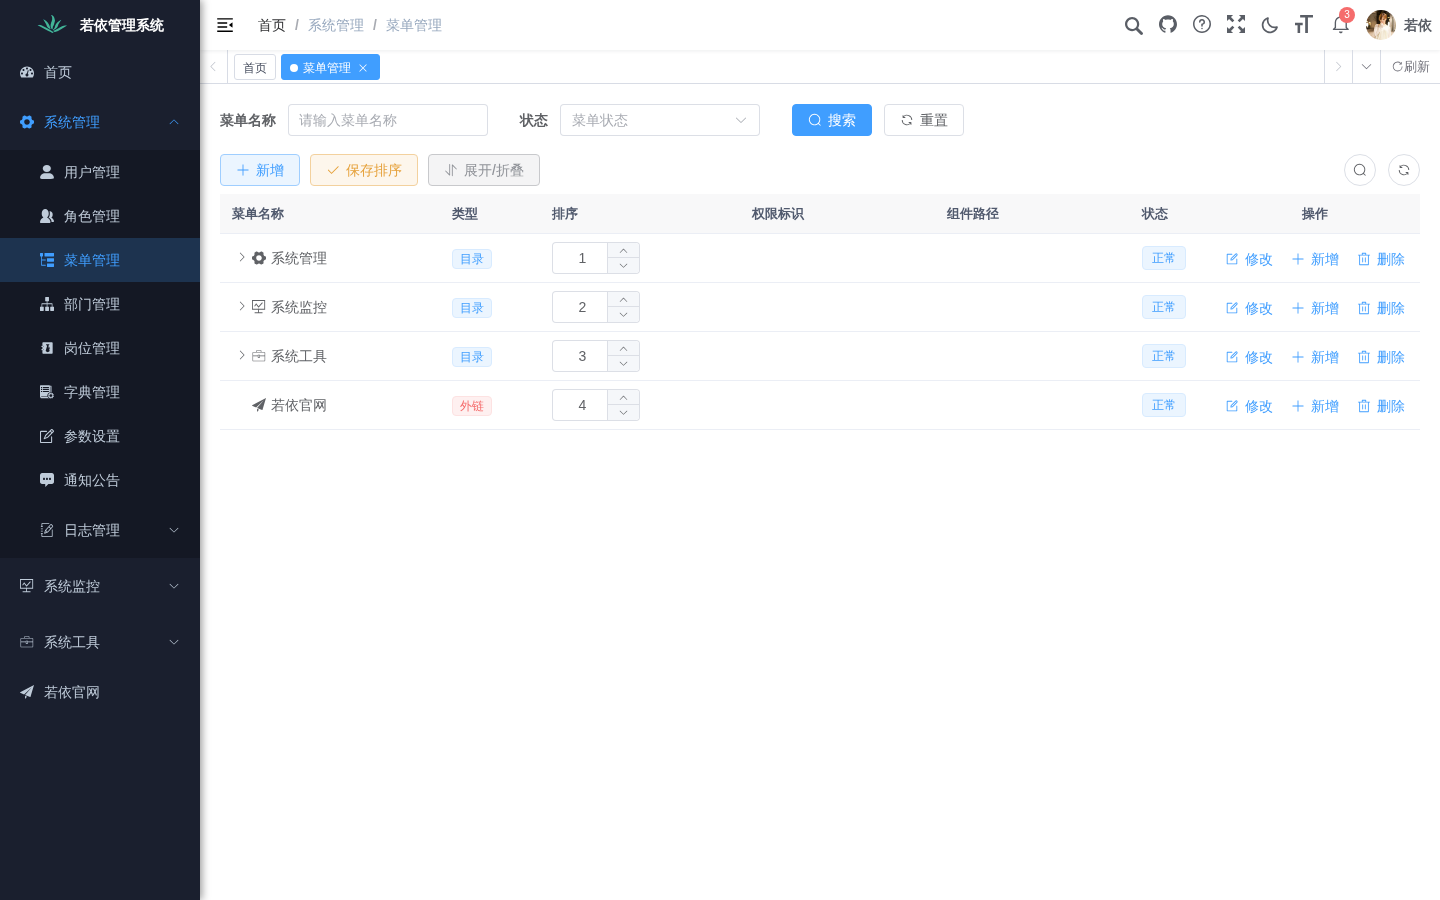Collapse the 系统管理 sidebar section
This screenshot has height=900, width=1440.
[100, 122]
